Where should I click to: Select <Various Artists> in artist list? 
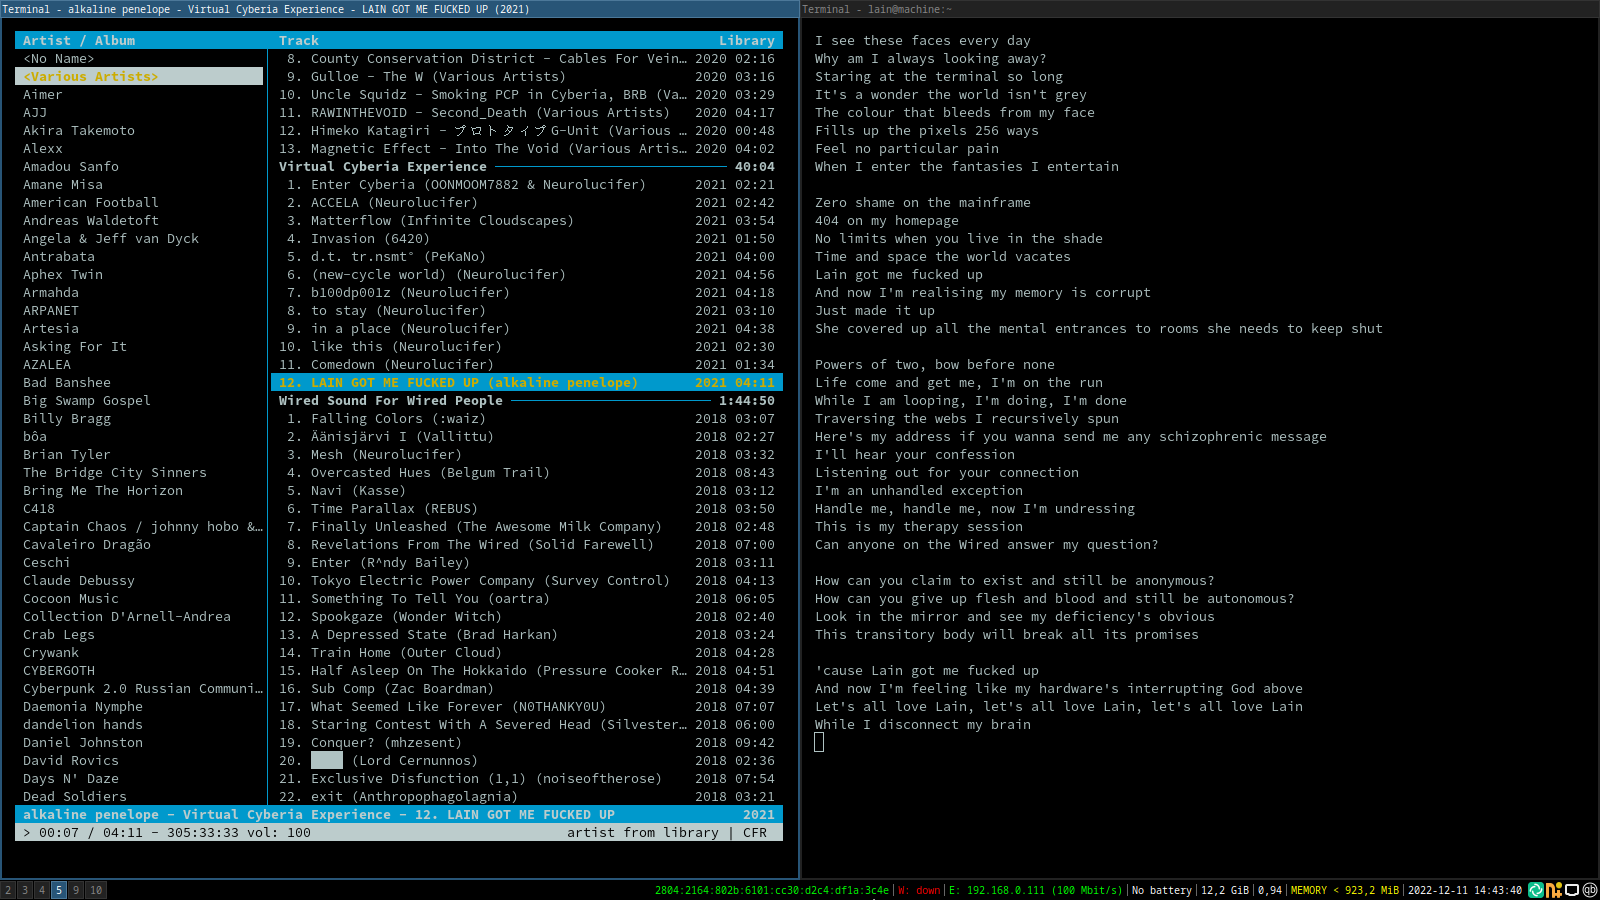point(139,76)
